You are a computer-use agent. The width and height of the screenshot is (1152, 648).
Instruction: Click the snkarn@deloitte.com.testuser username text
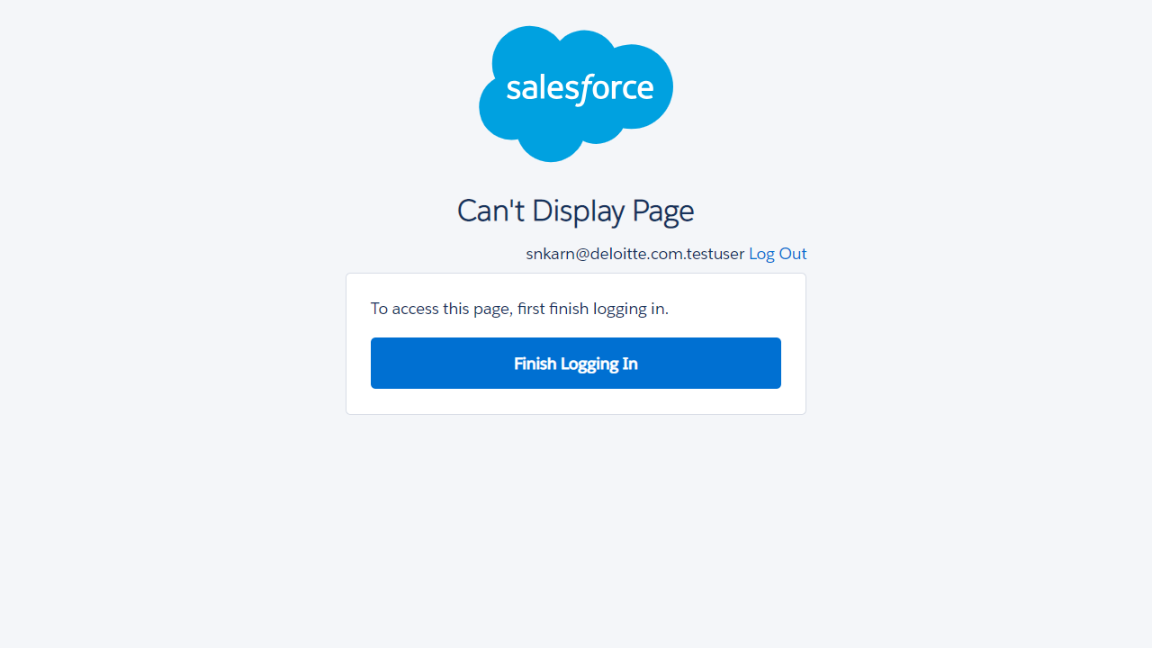pos(635,254)
